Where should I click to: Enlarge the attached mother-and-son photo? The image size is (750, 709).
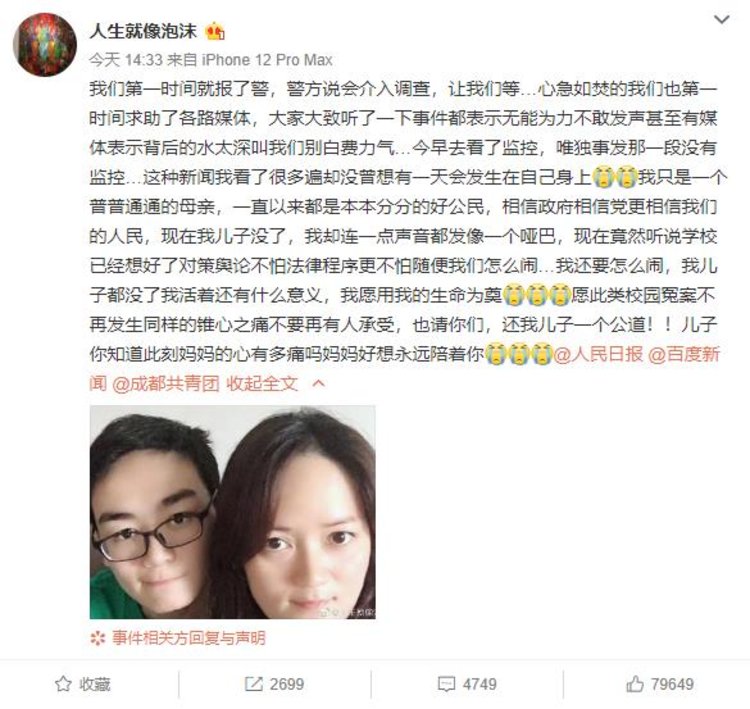[232, 512]
